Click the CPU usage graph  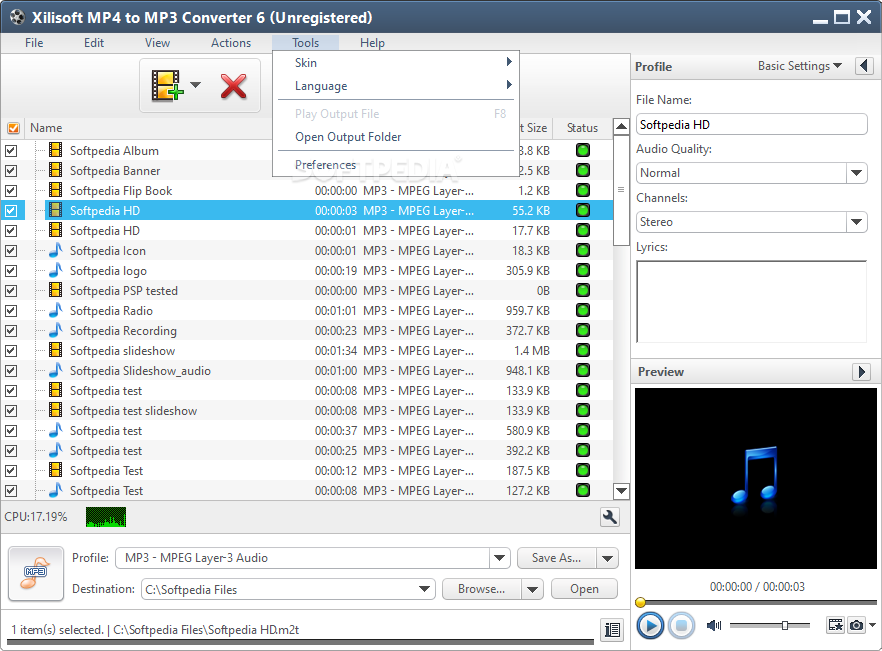[106, 517]
